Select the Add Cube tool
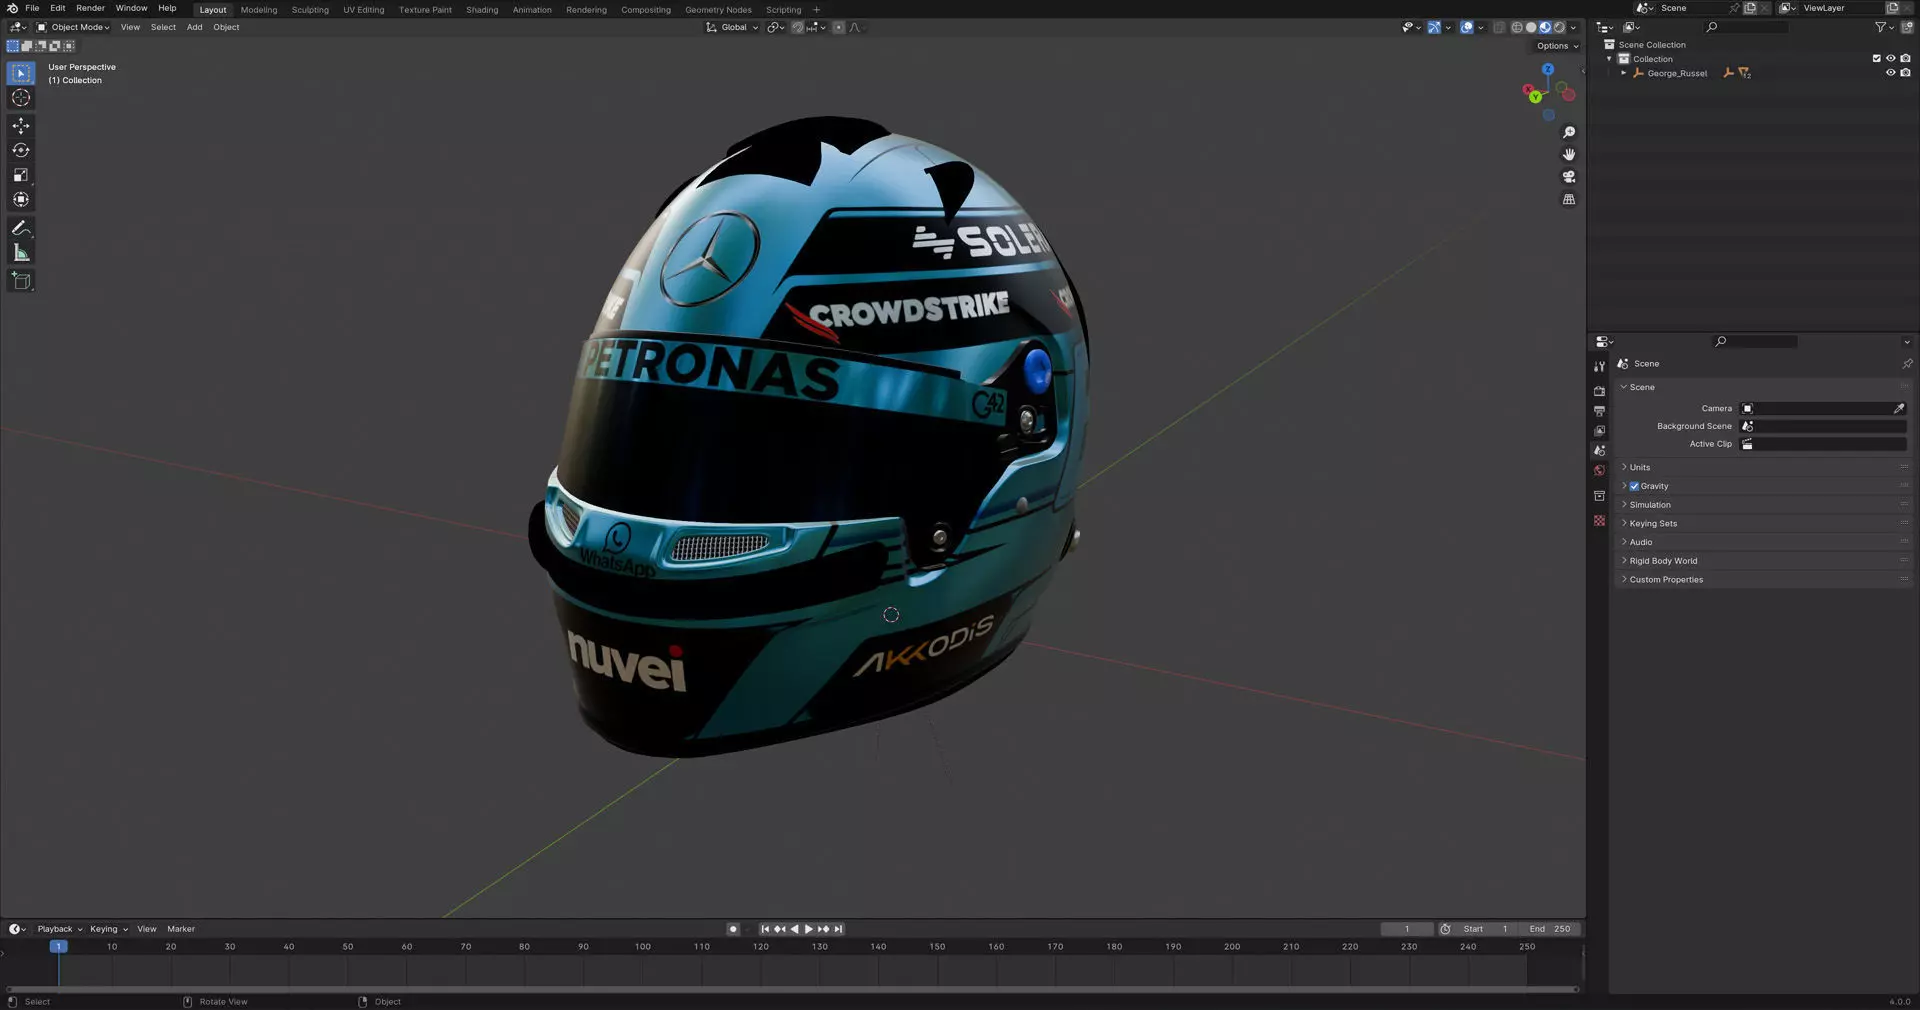The height and width of the screenshot is (1010, 1920). [x=21, y=281]
